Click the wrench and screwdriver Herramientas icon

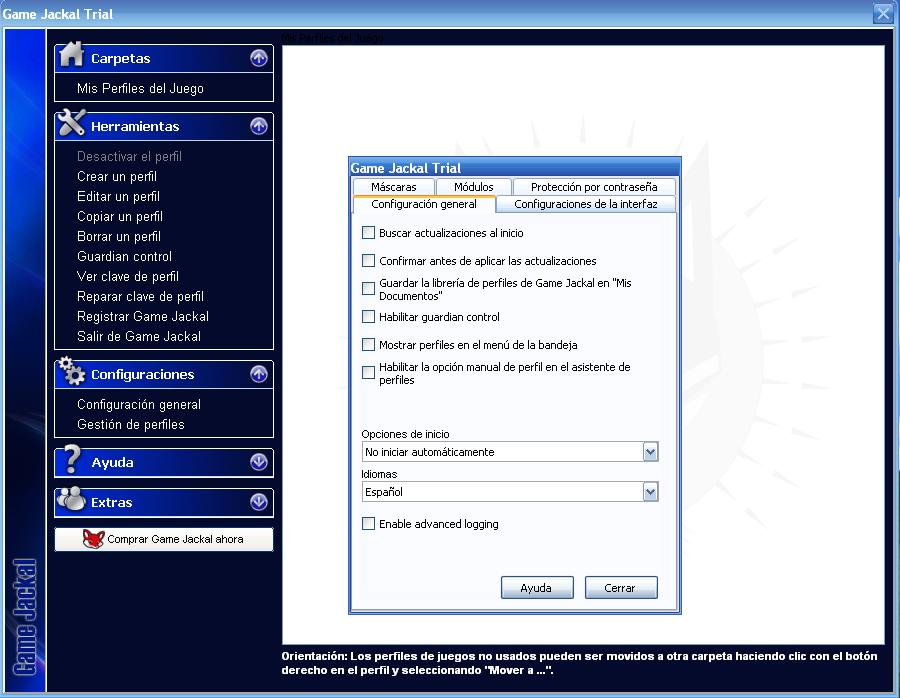coord(72,122)
